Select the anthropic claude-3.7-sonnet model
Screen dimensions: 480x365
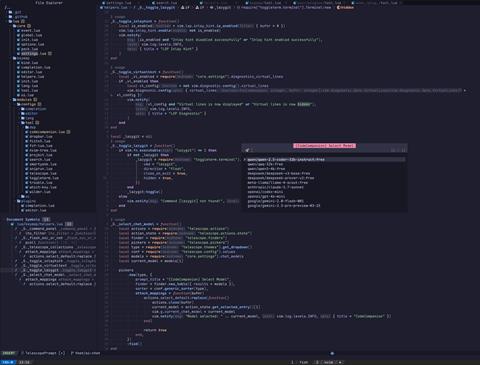click(x=275, y=187)
